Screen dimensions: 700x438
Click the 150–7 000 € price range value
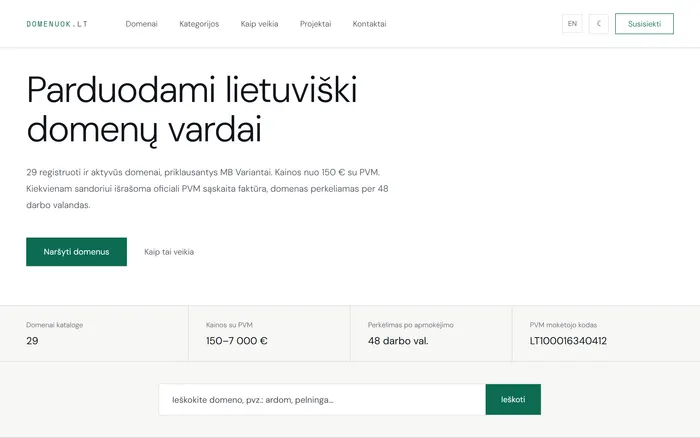(x=237, y=341)
